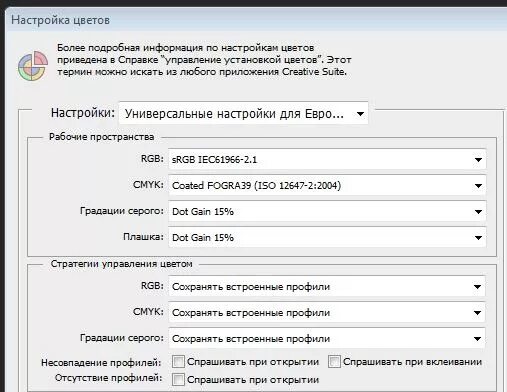Click the Стратегии управления цветом group label

(x=122, y=264)
